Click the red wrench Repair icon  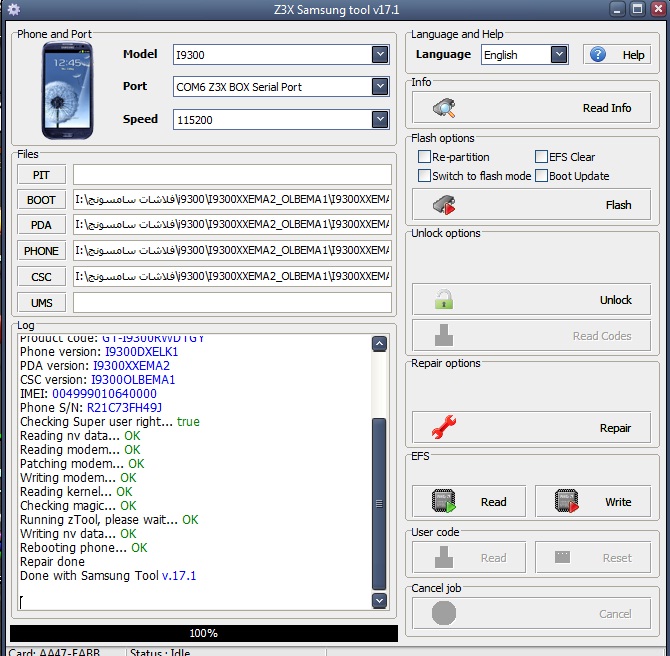[444, 427]
